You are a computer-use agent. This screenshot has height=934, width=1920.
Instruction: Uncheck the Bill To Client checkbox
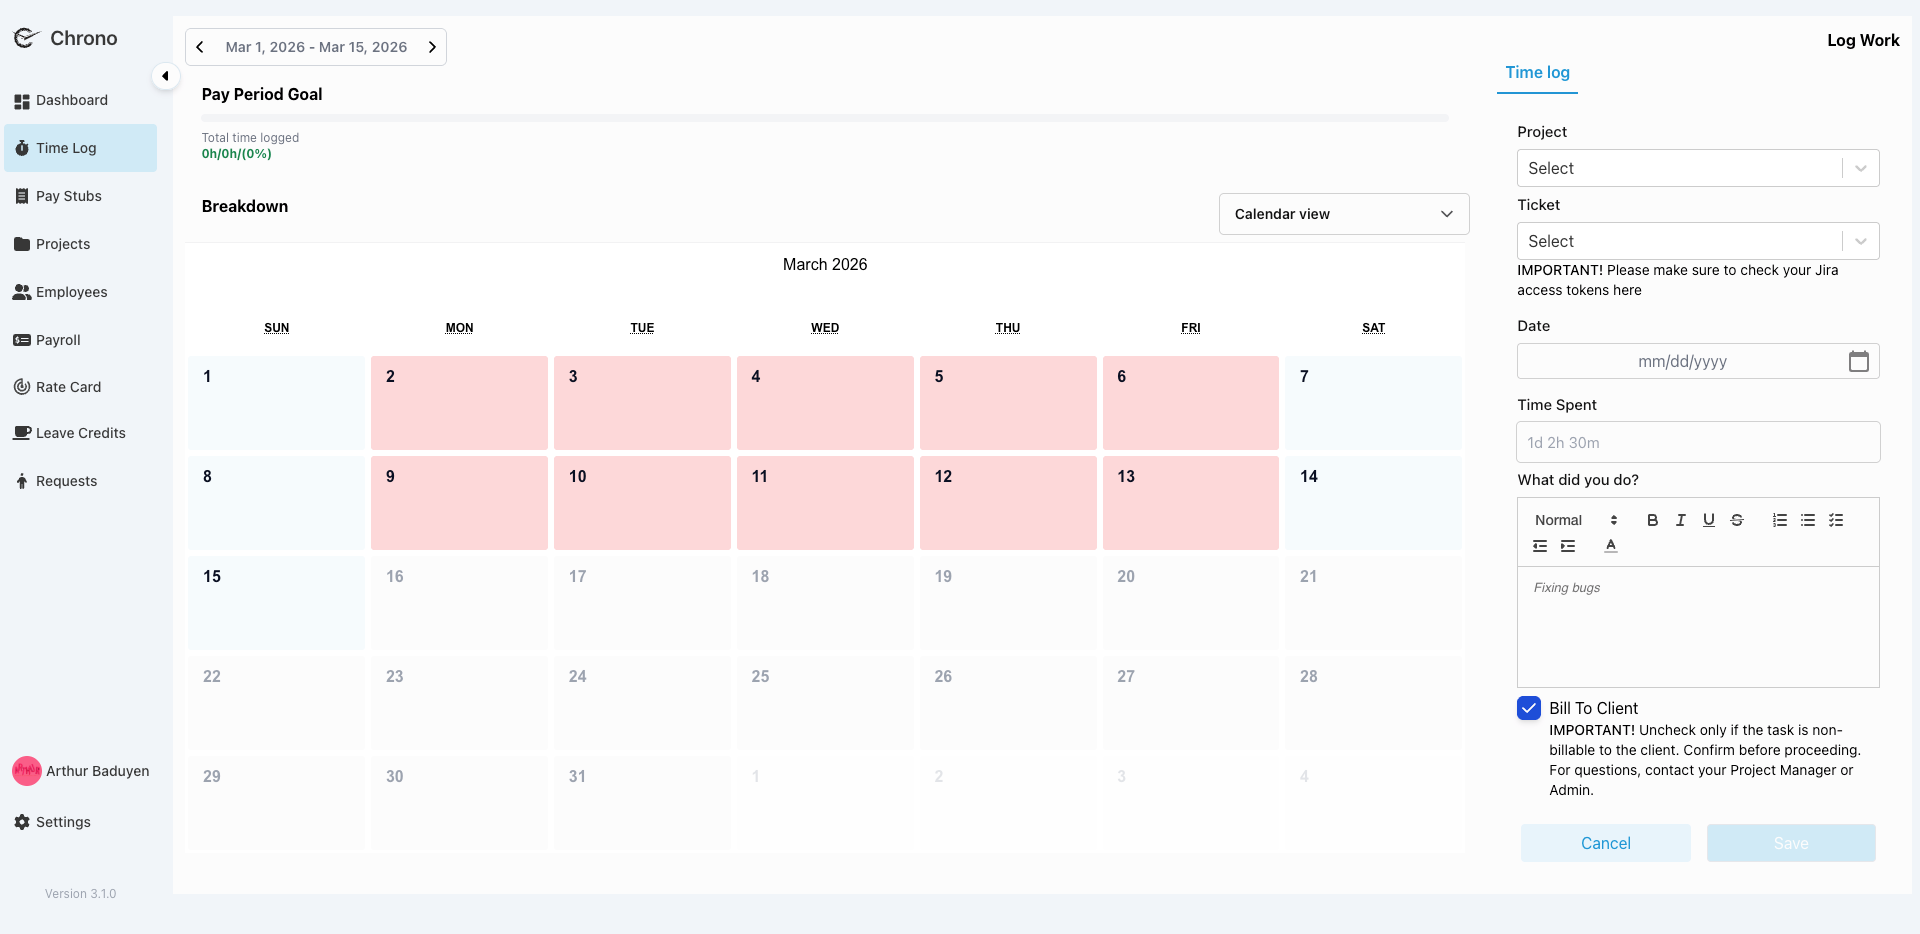point(1529,708)
